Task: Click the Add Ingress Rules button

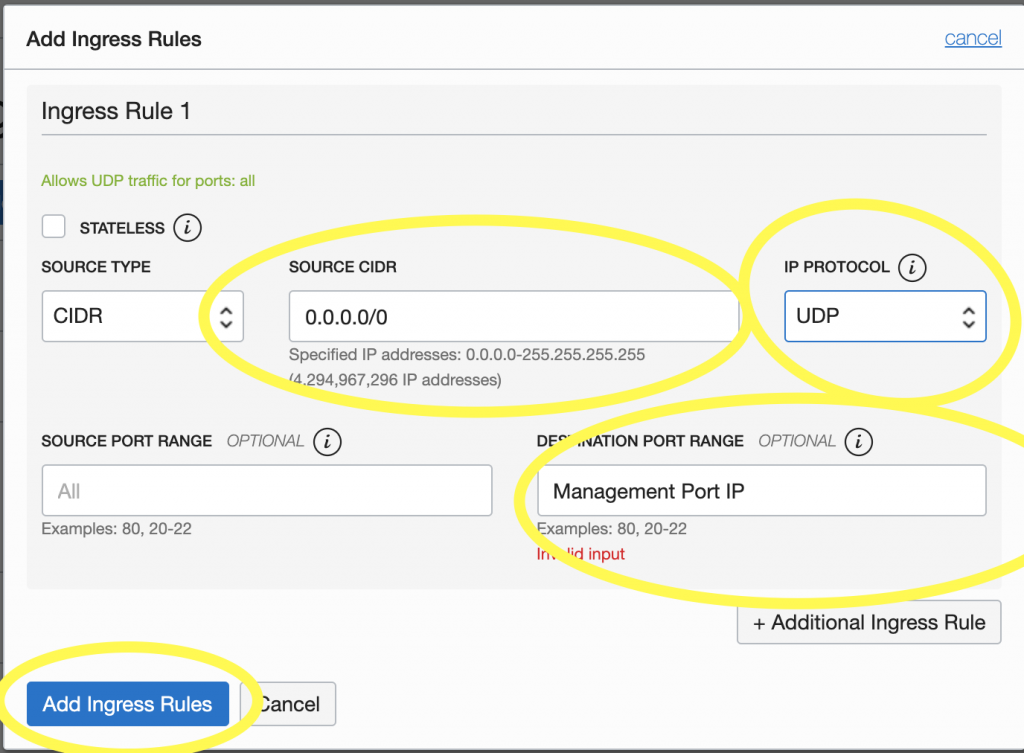Action: click(x=128, y=704)
